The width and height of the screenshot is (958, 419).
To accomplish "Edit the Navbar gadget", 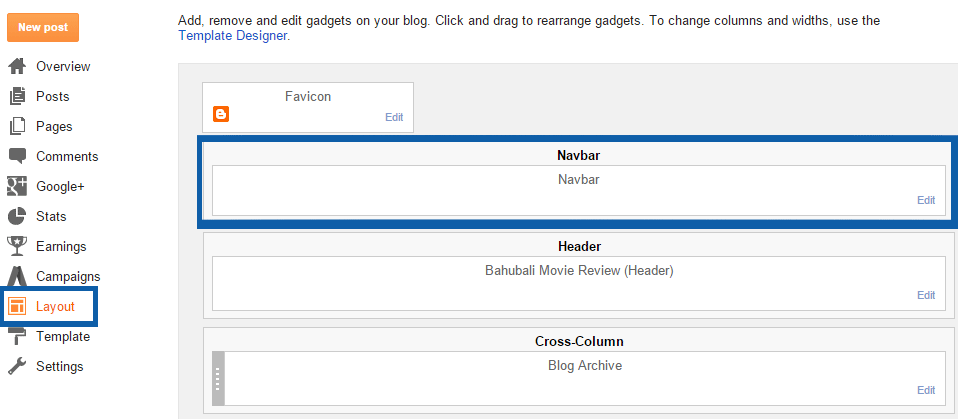I will [x=926, y=200].
